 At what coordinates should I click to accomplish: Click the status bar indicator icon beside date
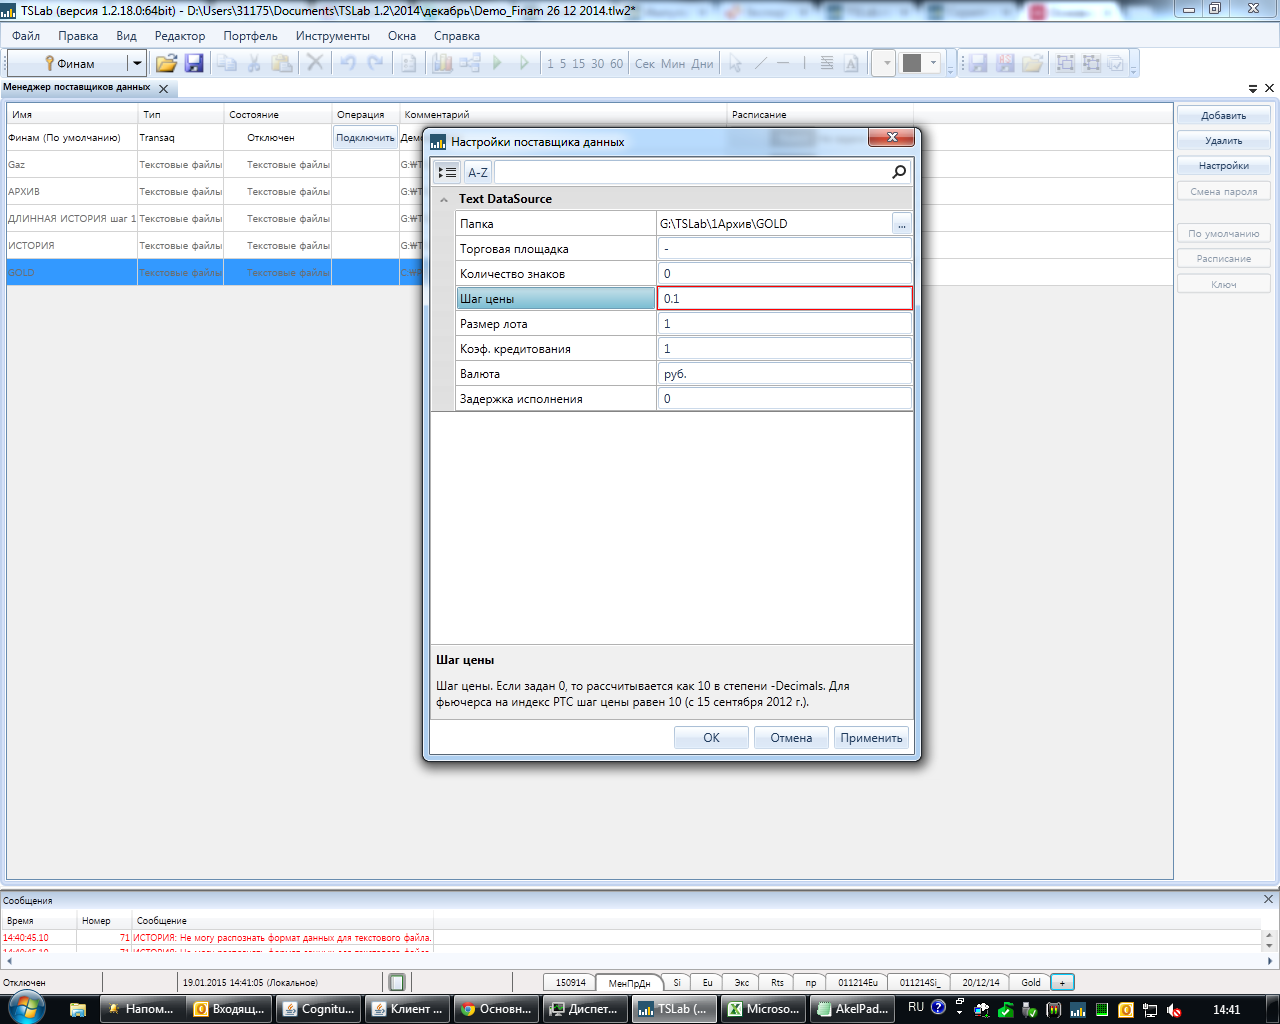[397, 982]
